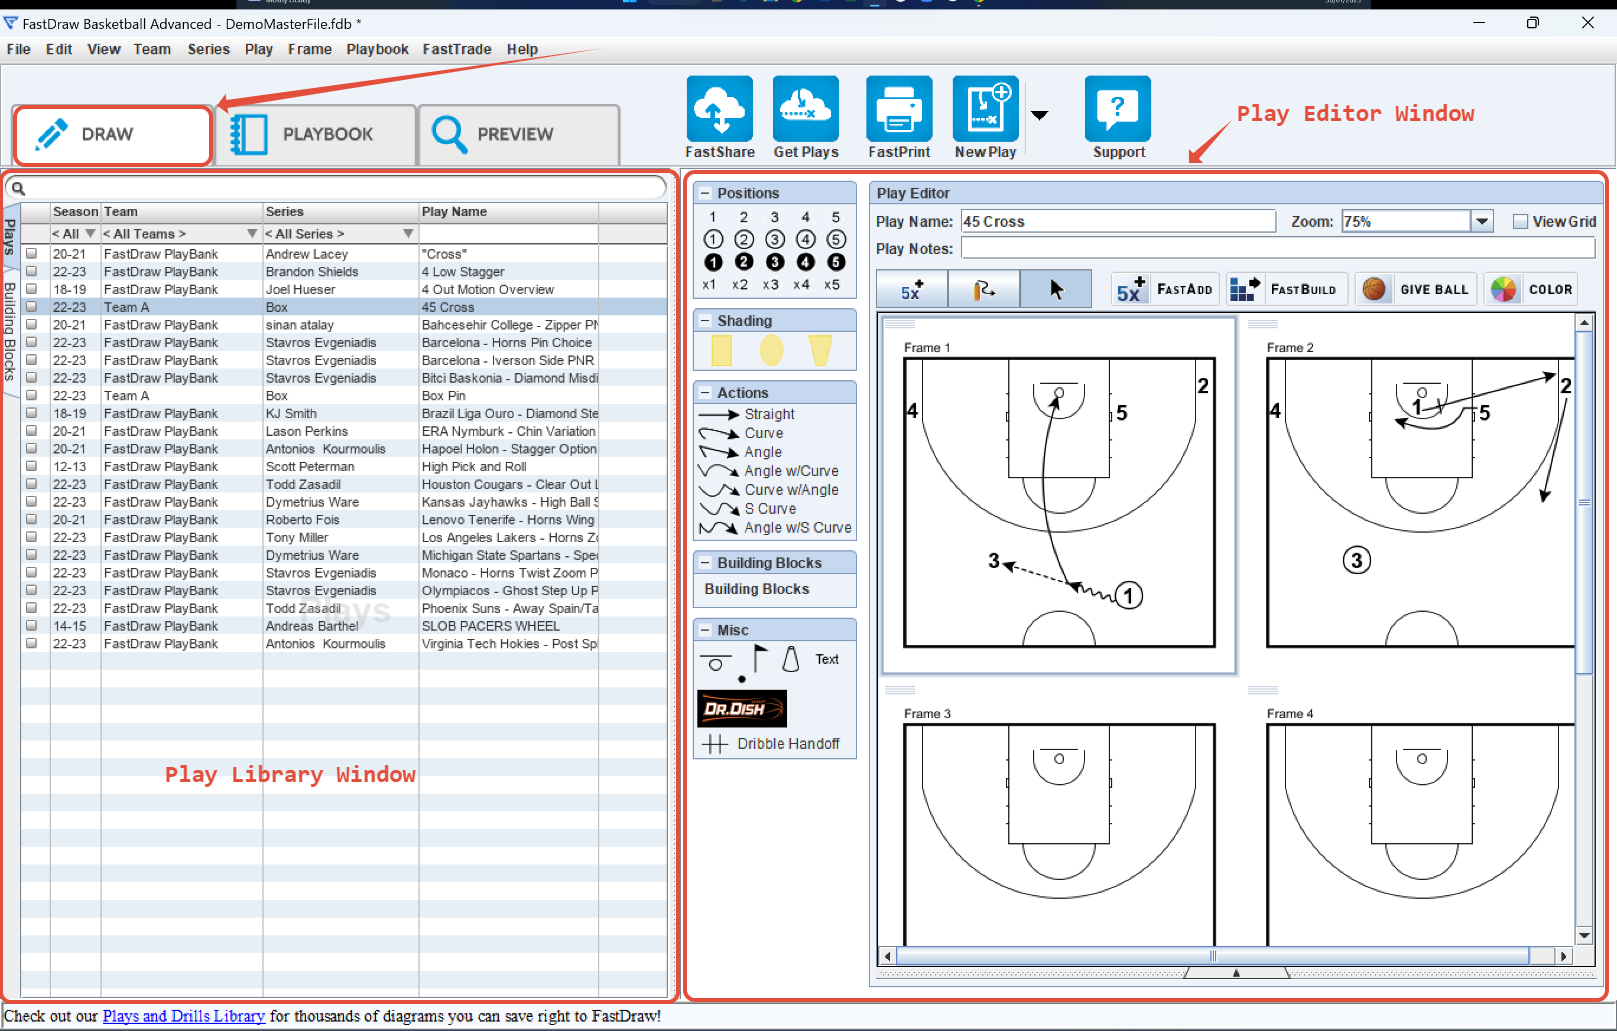1617x1031 pixels.
Task: Click the FastAdd button
Action: (1165, 290)
